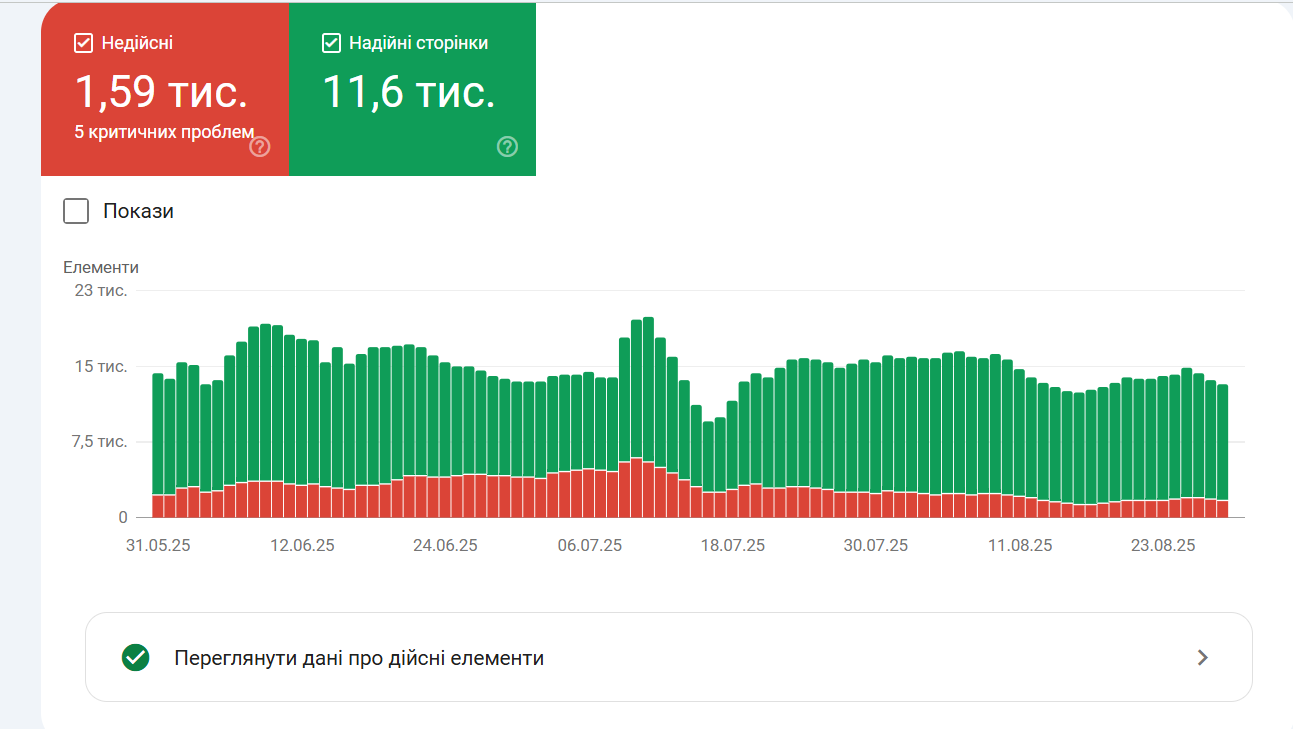The image size is (1293, 729).
Task: Select the green 11,6 тис. card
Action: click(412, 89)
